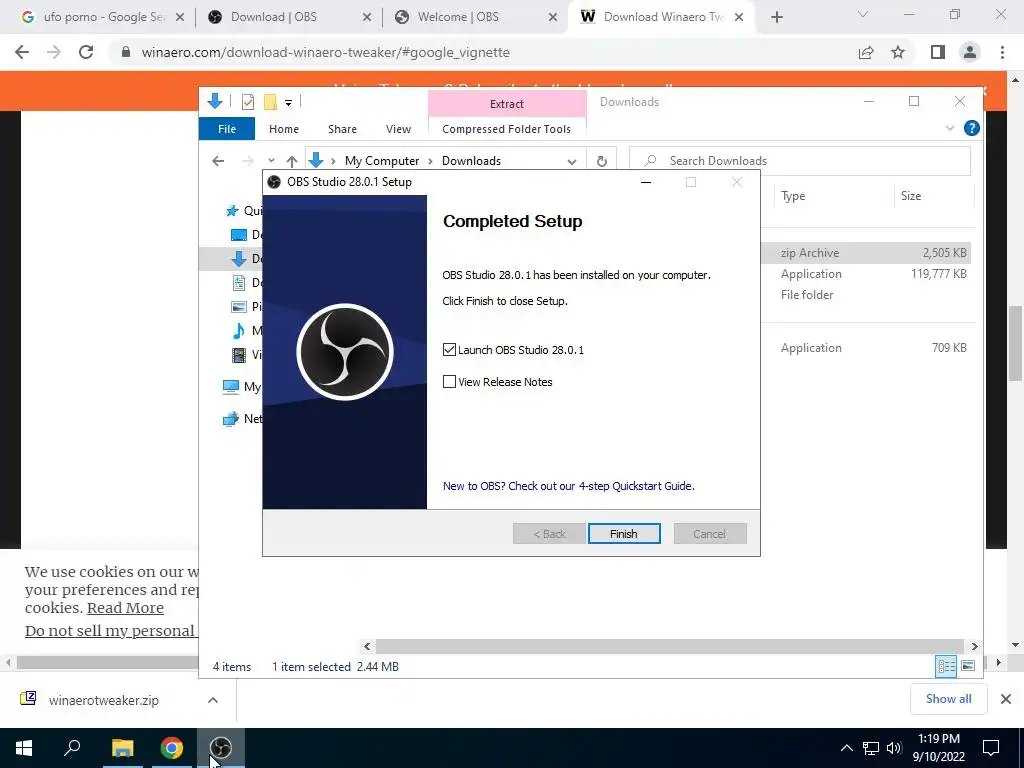The height and width of the screenshot is (768, 1024).
Task: Open the View ribbon tab
Action: tap(398, 129)
